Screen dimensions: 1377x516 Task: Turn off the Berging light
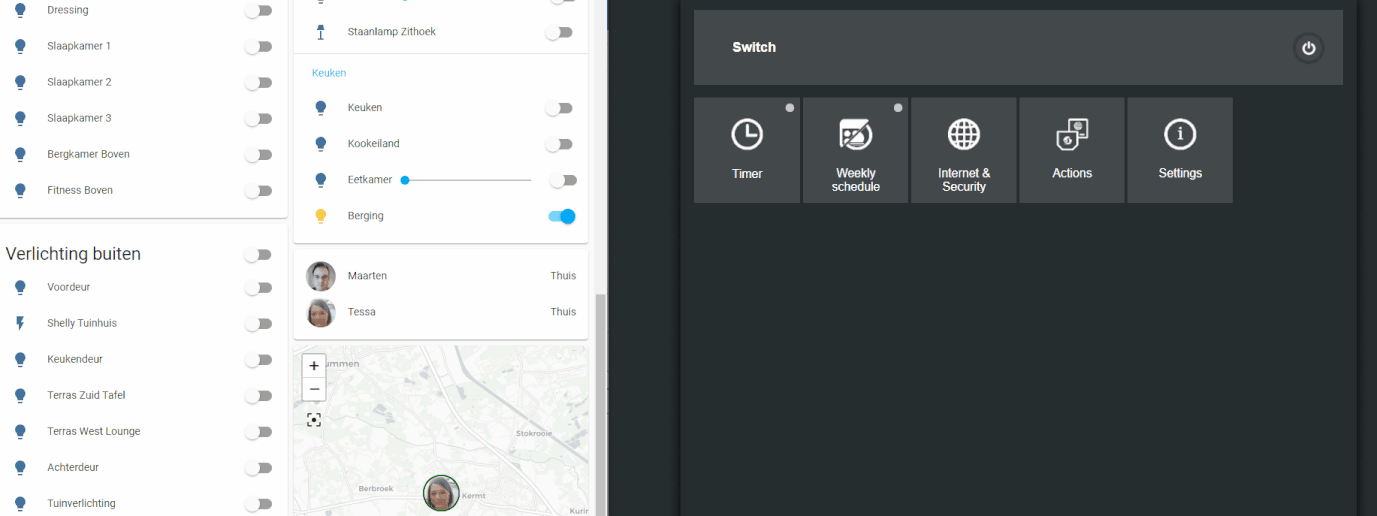click(x=562, y=216)
